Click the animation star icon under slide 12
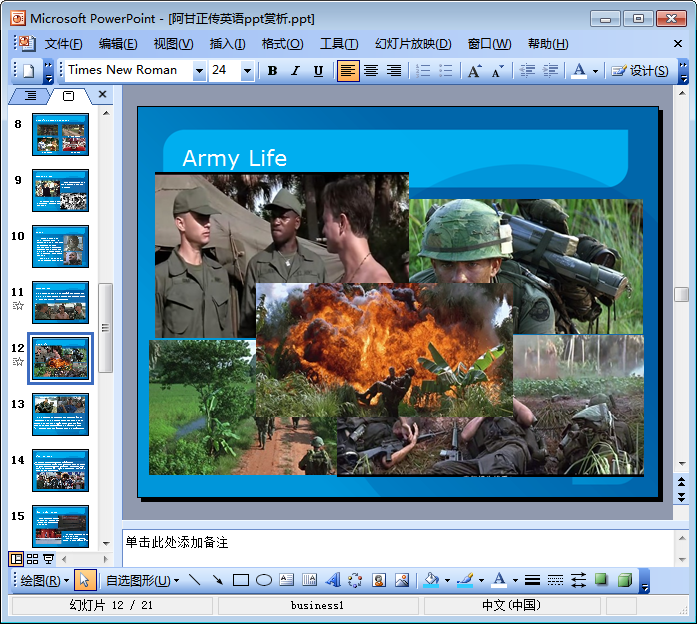Viewport: 697px width, 624px height. (18, 362)
